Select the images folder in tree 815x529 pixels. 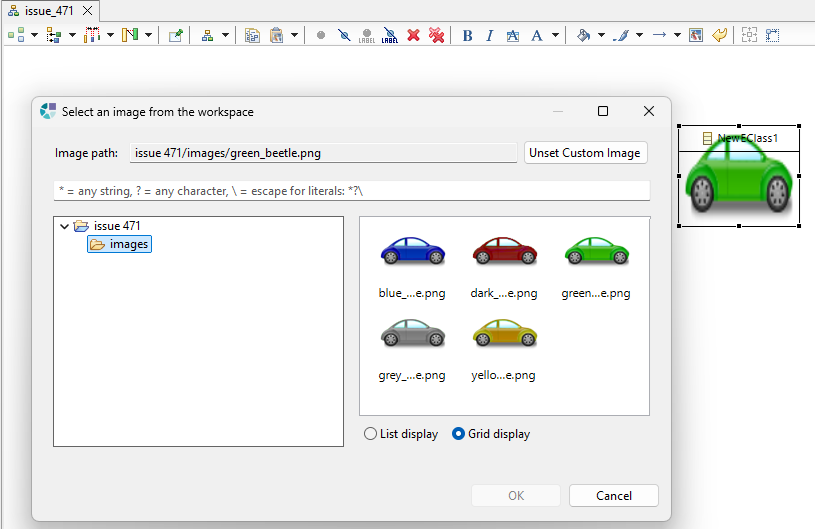pyautogui.click(x=128, y=244)
